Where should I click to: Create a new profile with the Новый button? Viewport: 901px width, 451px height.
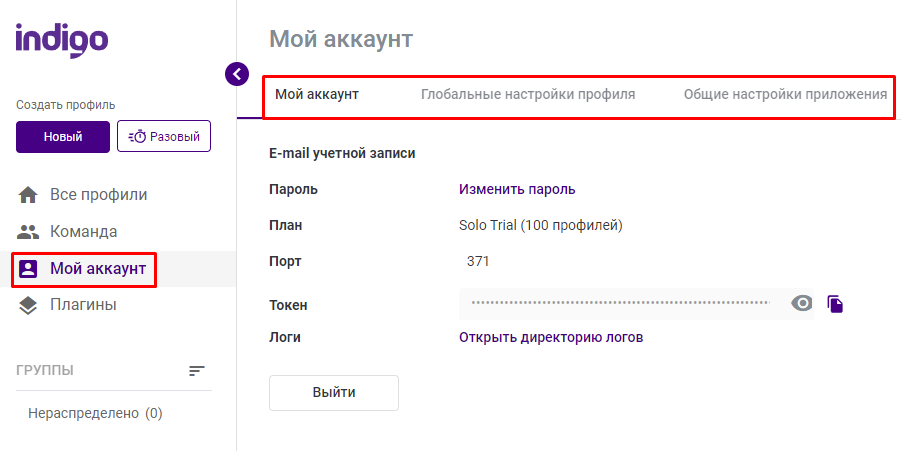tap(63, 137)
